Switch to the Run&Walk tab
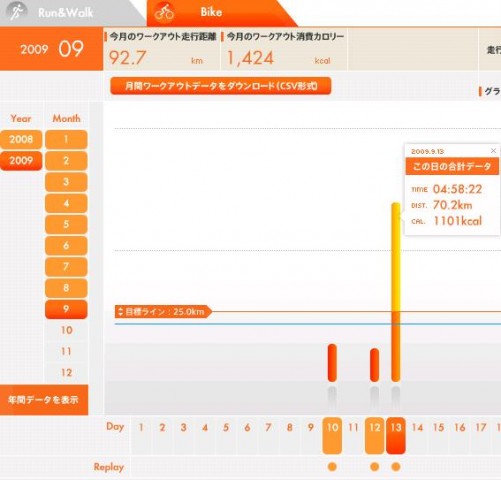The width and height of the screenshot is (501, 480). point(65,13)
